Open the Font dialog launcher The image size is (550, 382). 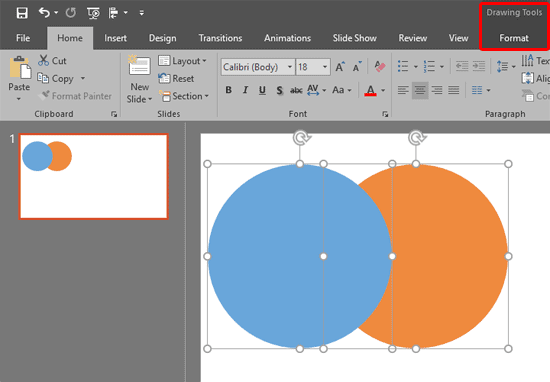tap(385, 114)
